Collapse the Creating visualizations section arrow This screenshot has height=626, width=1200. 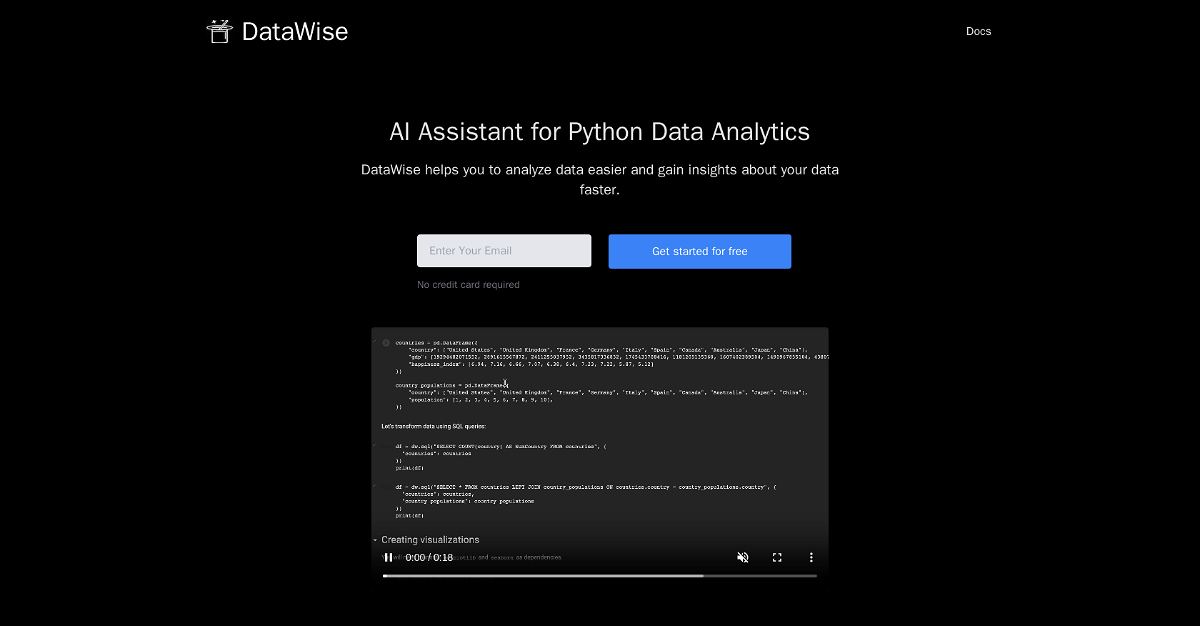coord(375,540)
